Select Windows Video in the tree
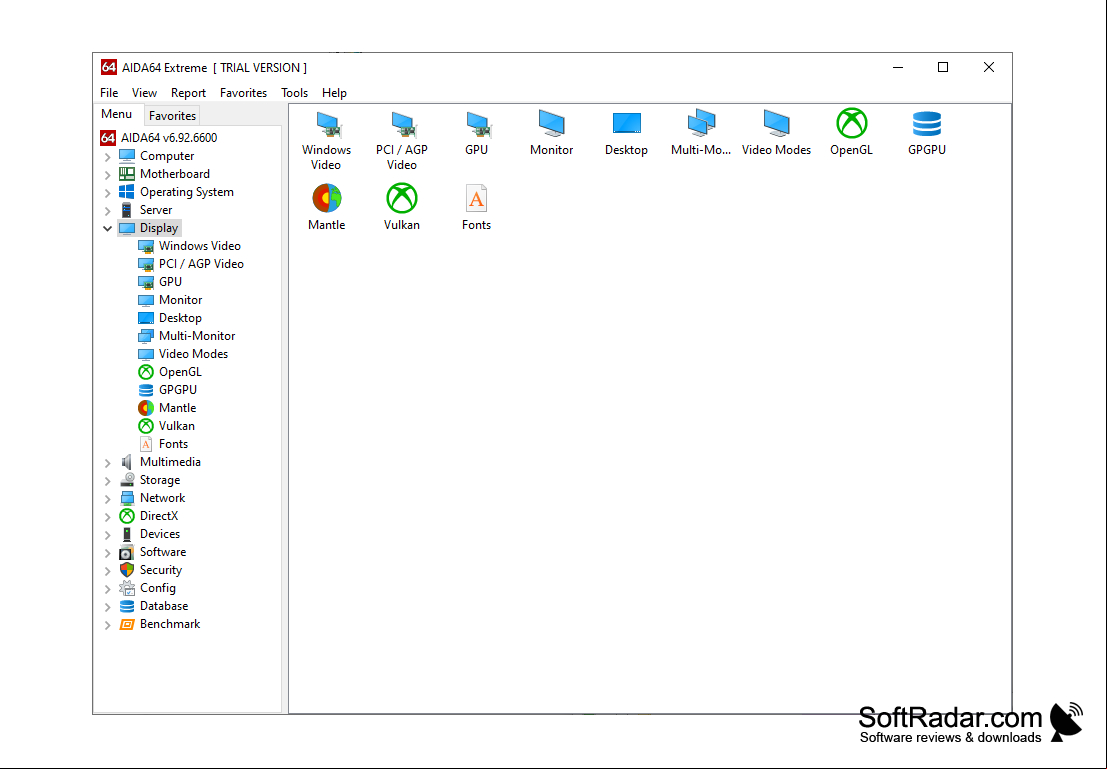Viewport: 1107px width, 769px height. 190,246
